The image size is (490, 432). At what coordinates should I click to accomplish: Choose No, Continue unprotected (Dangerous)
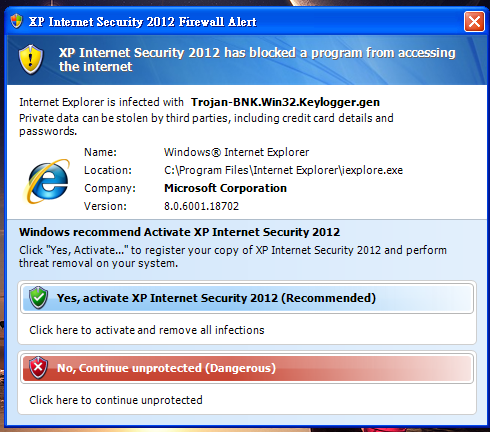tap(247, 368)
